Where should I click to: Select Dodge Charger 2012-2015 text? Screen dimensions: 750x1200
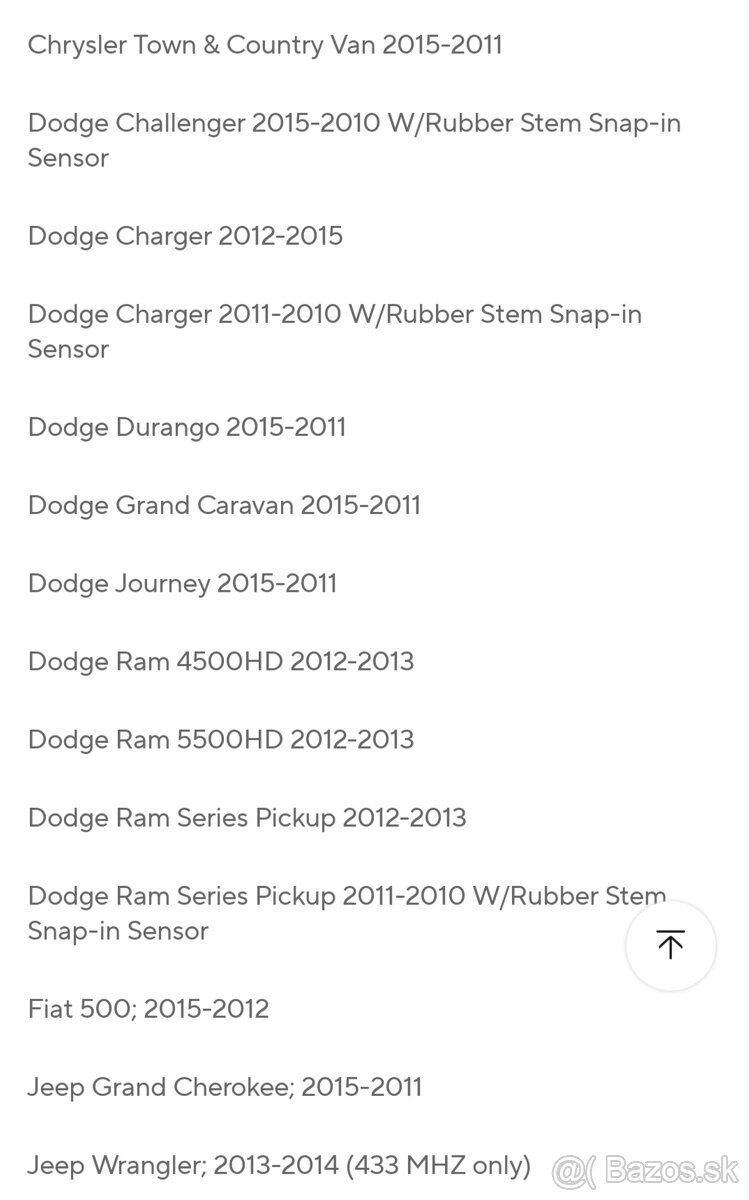185,236
